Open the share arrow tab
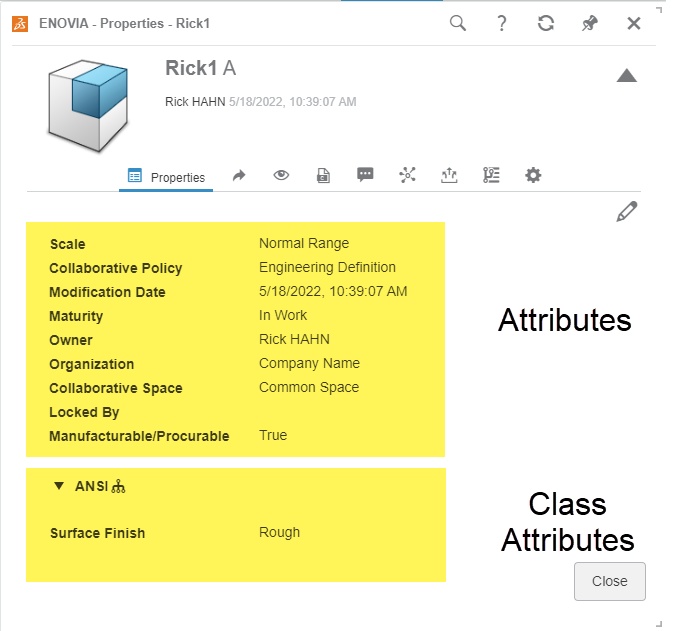The image size is (697, 631). click(239, 176)
